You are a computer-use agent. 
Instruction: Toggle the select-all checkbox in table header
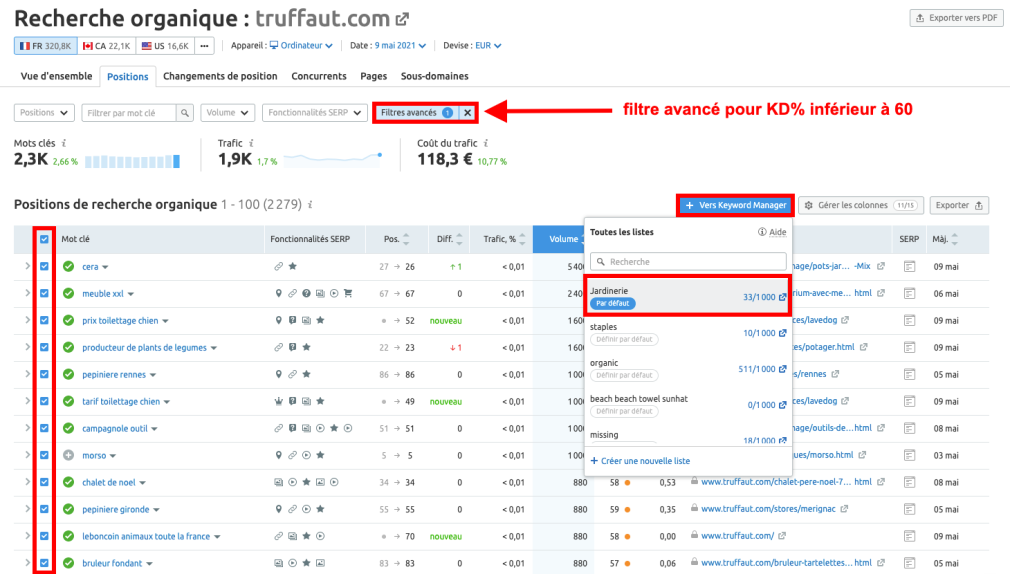pos(44,239)
